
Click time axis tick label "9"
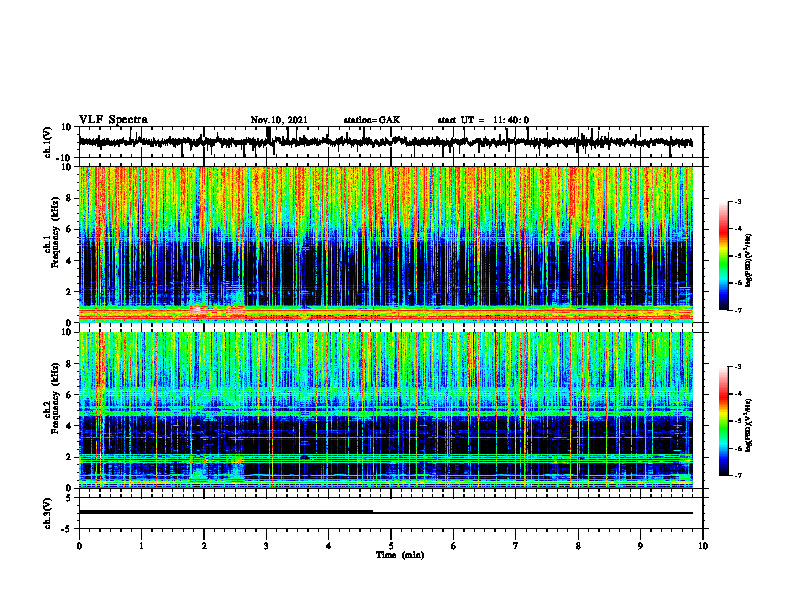(640, 546)
